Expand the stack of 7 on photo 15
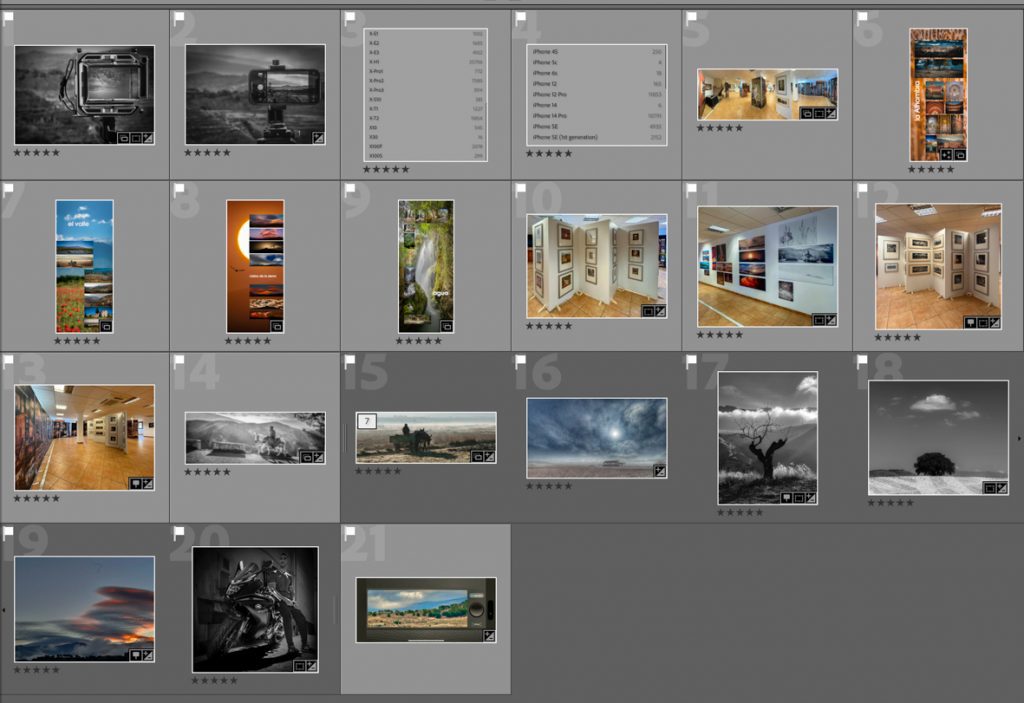 [x=366, y=420]
